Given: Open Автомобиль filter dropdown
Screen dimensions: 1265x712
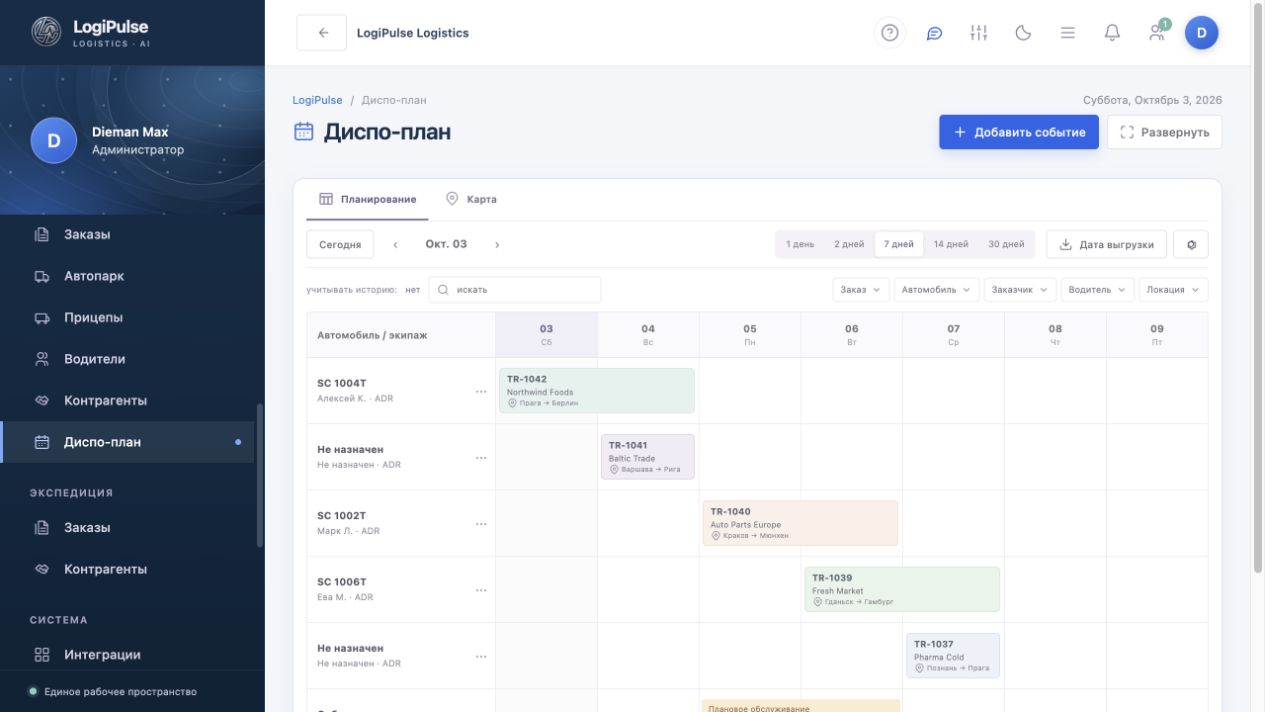Looking at the screenshot, I should (936, 290).
